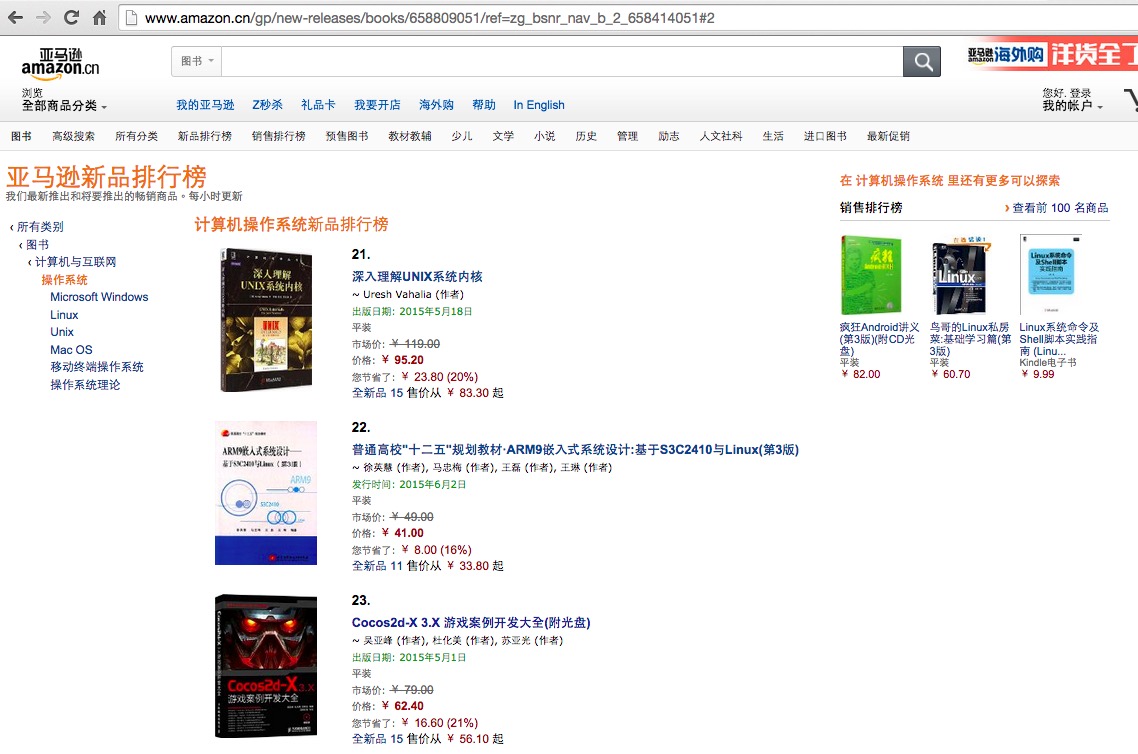Open the Z秒杀 deals link
Screen dimensions: 1138x754
coord(267,105)
